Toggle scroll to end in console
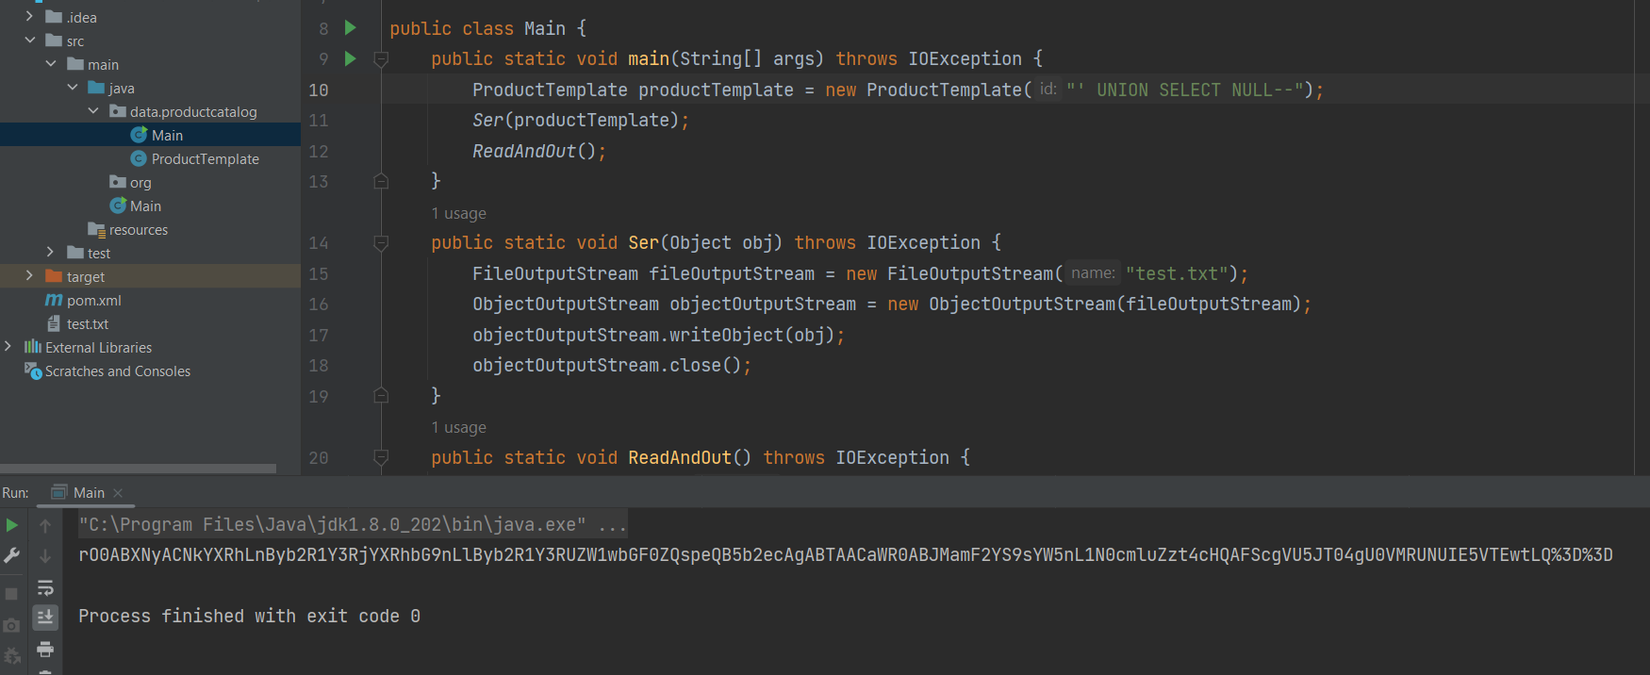Image resolution: width=1650 pixels, height=675 pixels. coord(45,618)
